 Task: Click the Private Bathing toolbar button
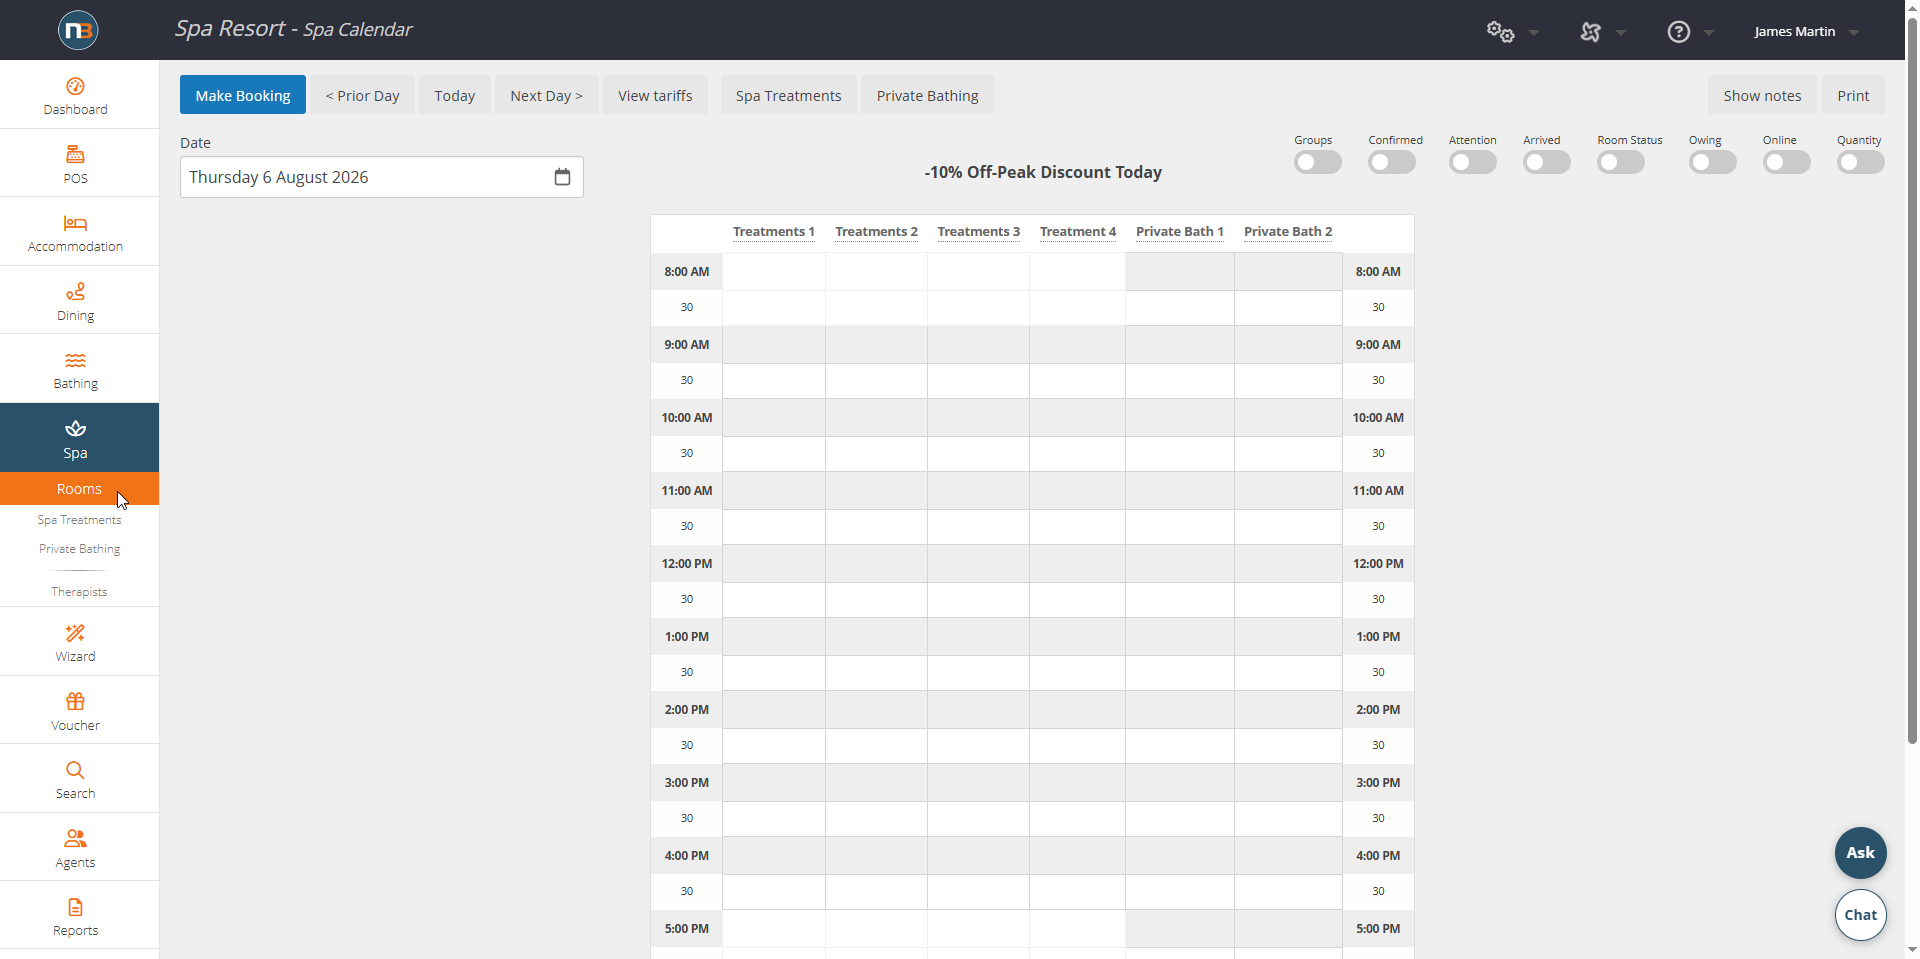[927, 95]
